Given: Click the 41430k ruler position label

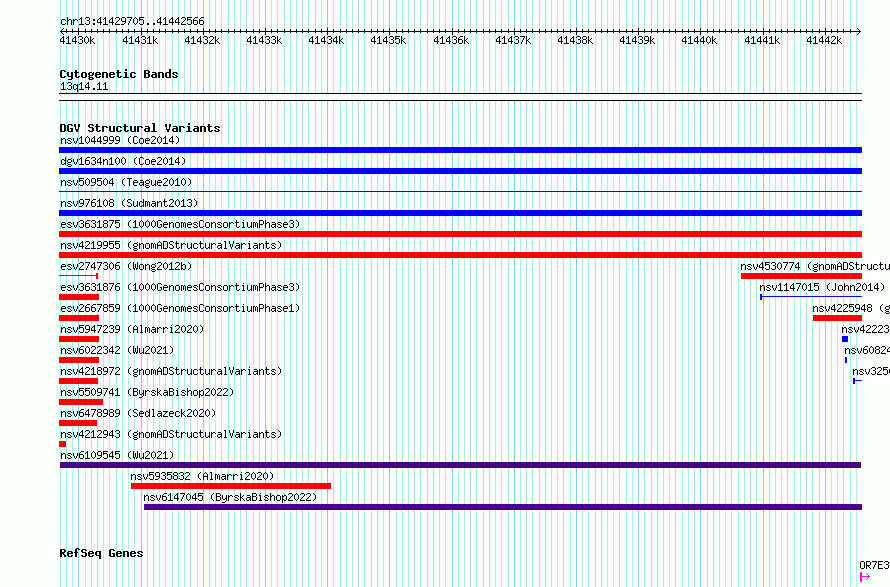Looking at the screenshot, I should click(77, 40).
